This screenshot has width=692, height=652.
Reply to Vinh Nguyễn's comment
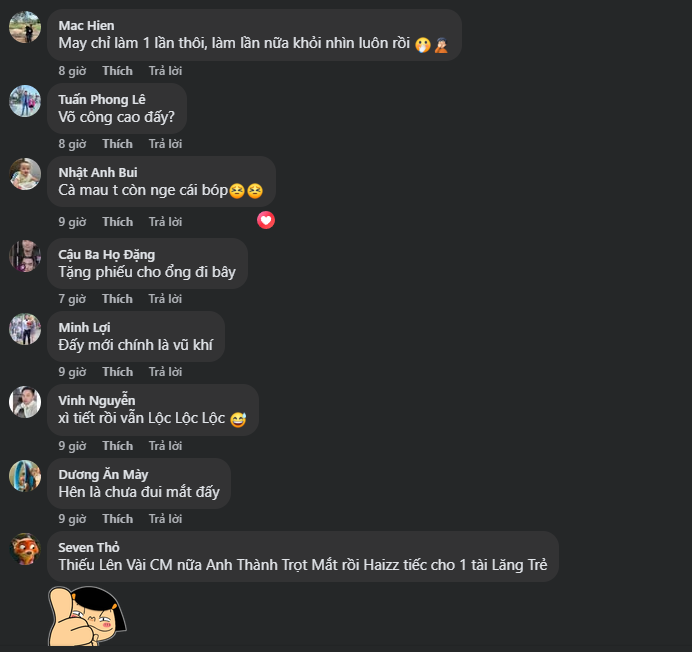click(x=165, y=446)
